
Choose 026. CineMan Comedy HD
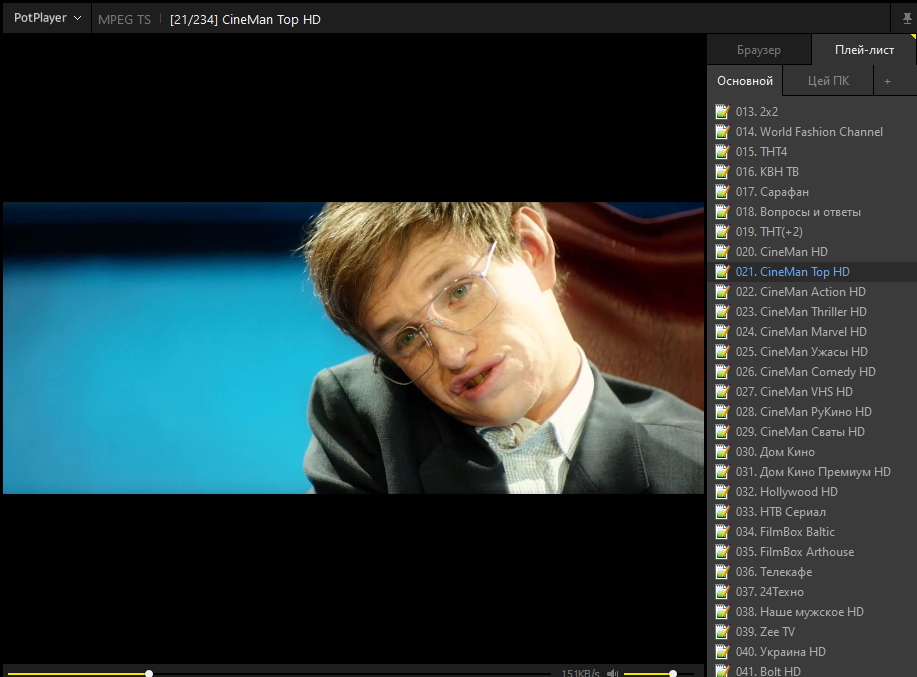812,371
